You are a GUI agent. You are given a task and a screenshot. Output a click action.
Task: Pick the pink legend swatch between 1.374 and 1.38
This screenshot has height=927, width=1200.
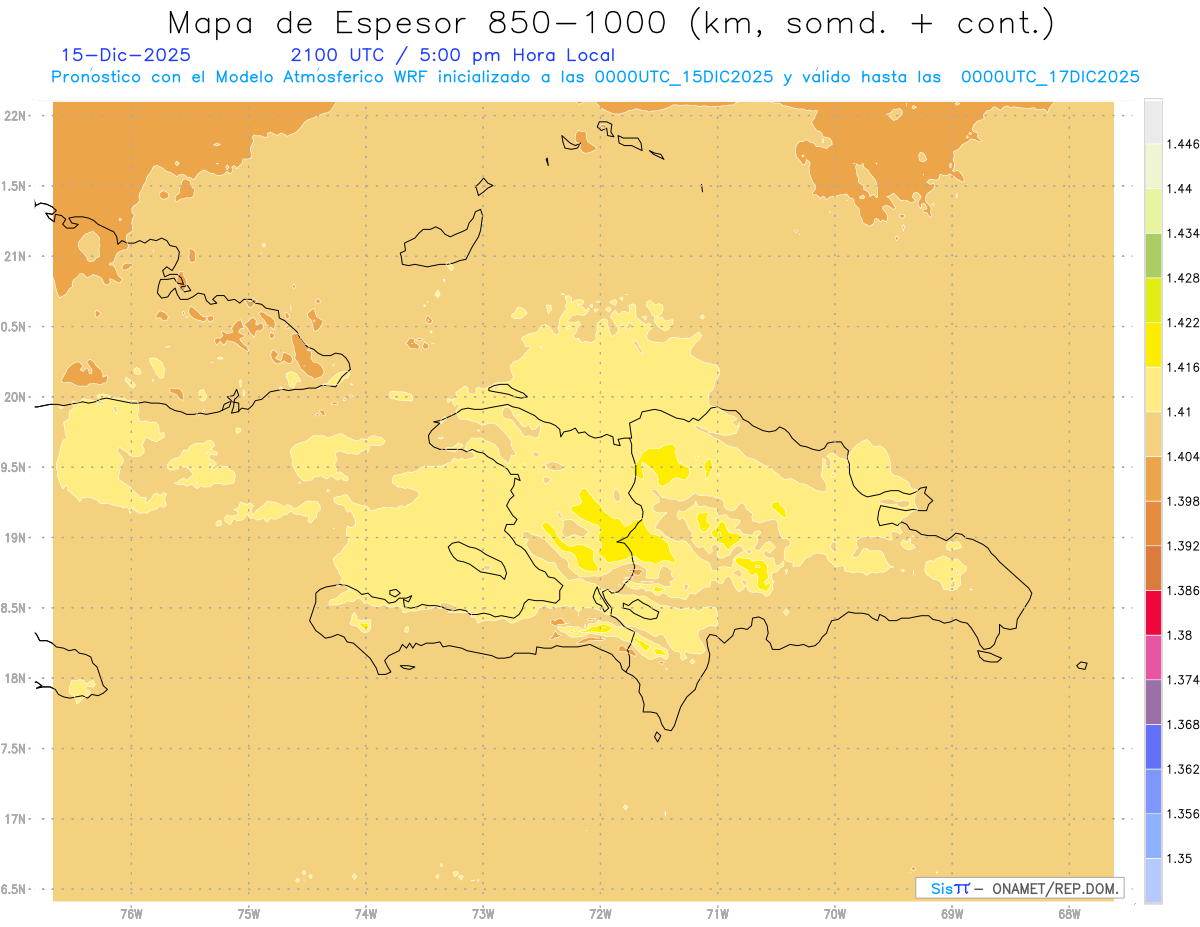coord(1153,657)
